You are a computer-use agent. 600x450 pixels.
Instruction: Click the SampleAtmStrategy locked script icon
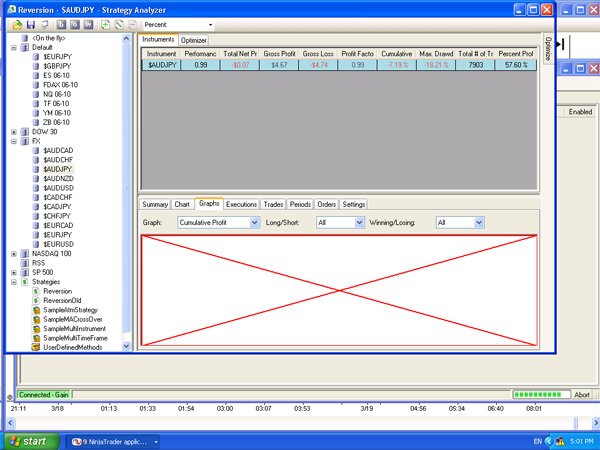coord(36,310)
